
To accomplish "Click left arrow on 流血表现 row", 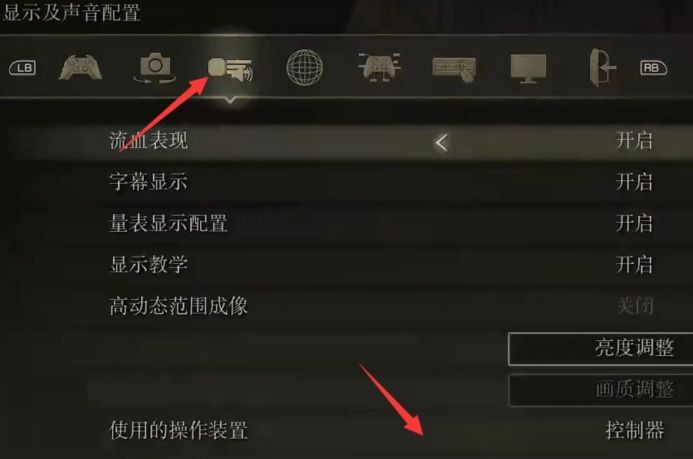I will click(442, 142).
